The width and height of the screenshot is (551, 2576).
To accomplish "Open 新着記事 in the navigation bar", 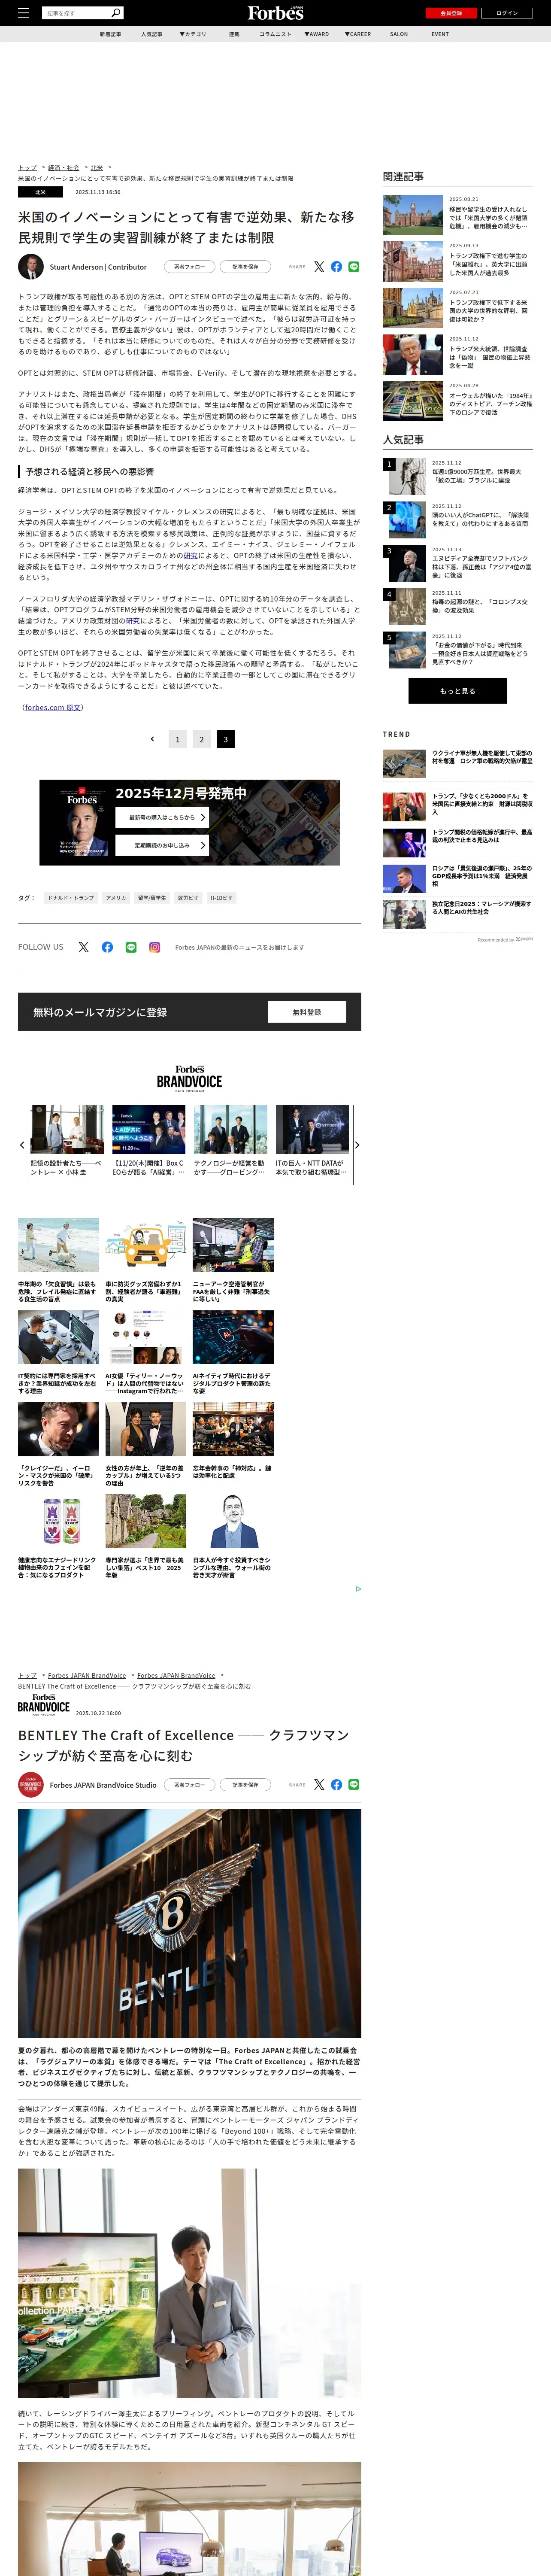I will pos(110,34).
